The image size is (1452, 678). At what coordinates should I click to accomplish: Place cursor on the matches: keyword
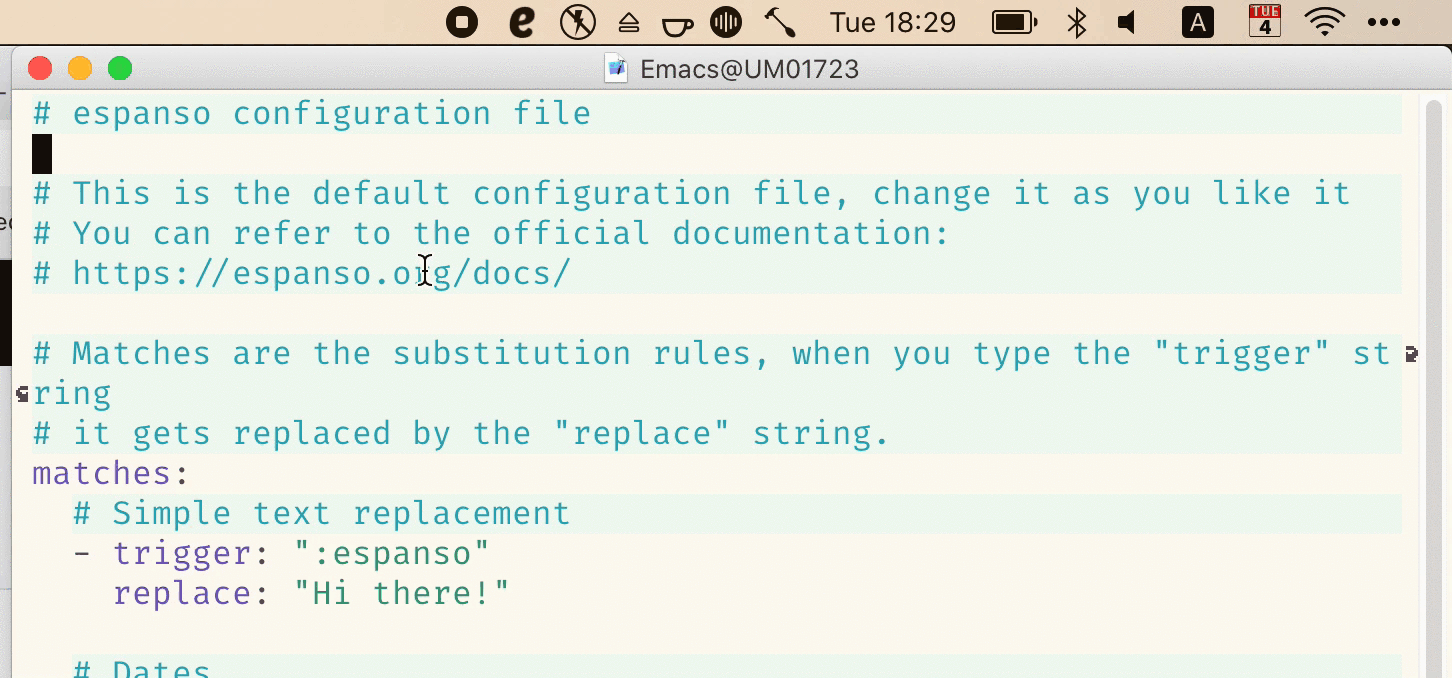click(x=105, y=472)
